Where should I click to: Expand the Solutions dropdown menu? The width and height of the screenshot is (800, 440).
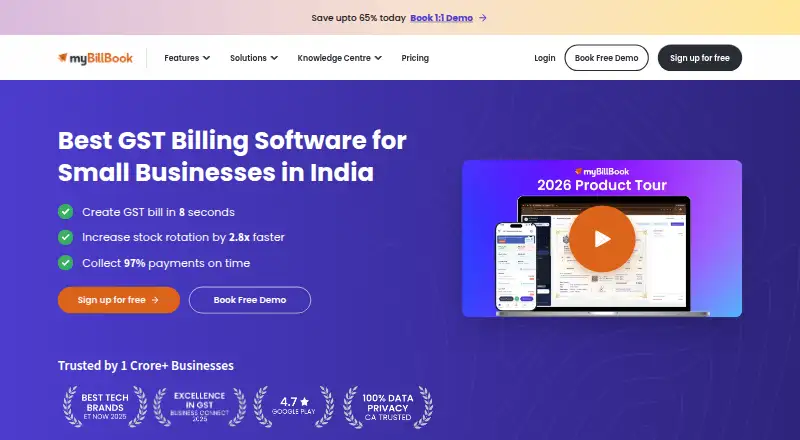[254, 58]
